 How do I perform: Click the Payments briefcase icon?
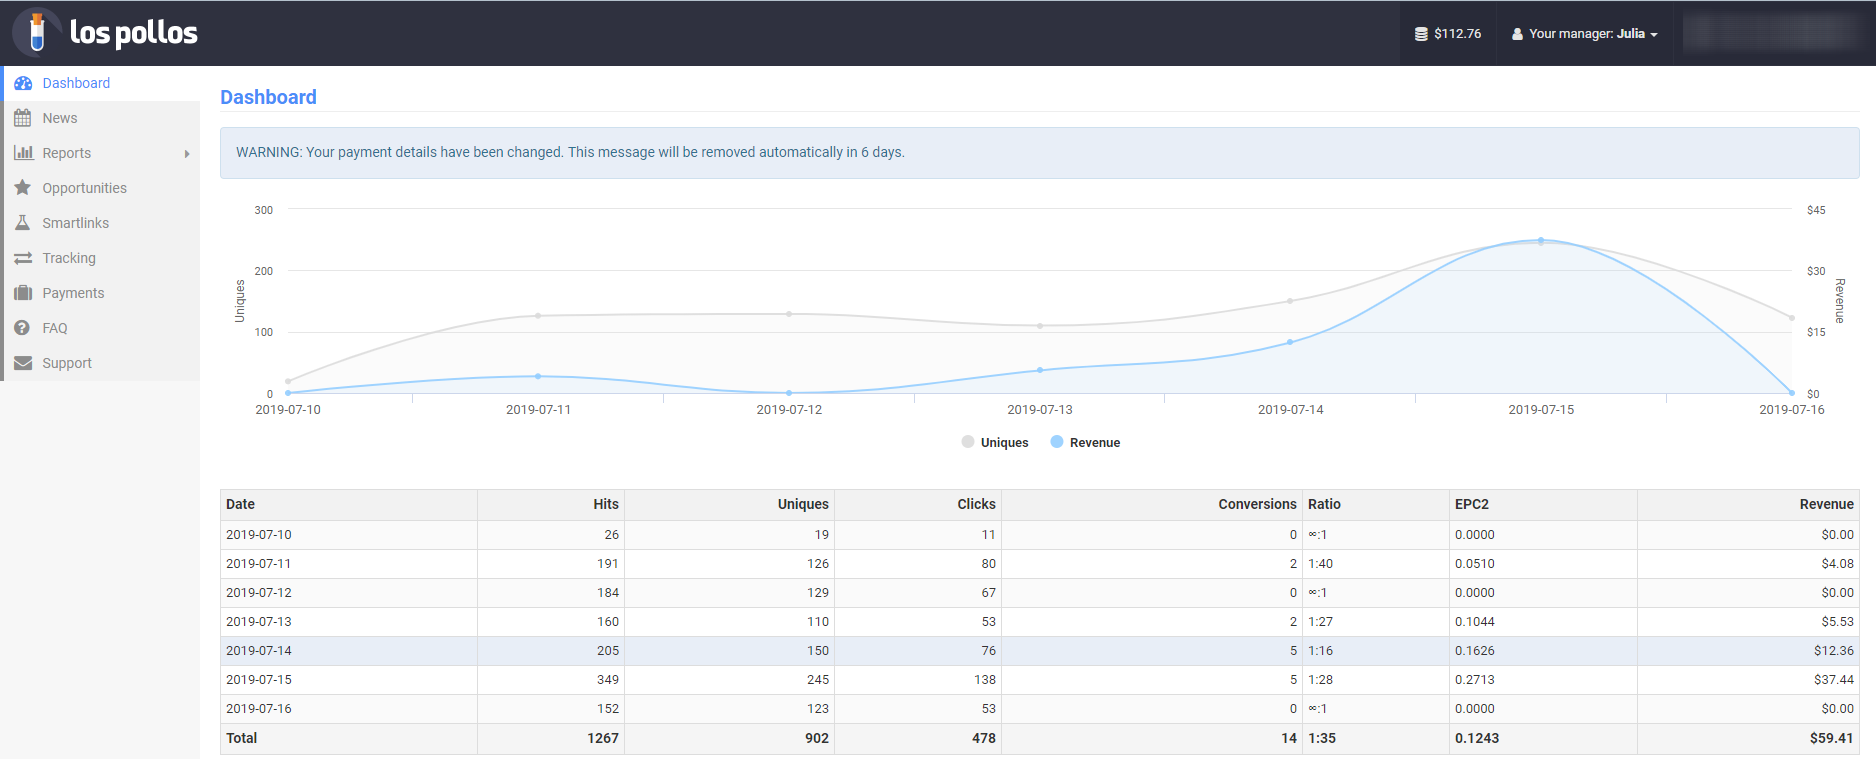23,293
